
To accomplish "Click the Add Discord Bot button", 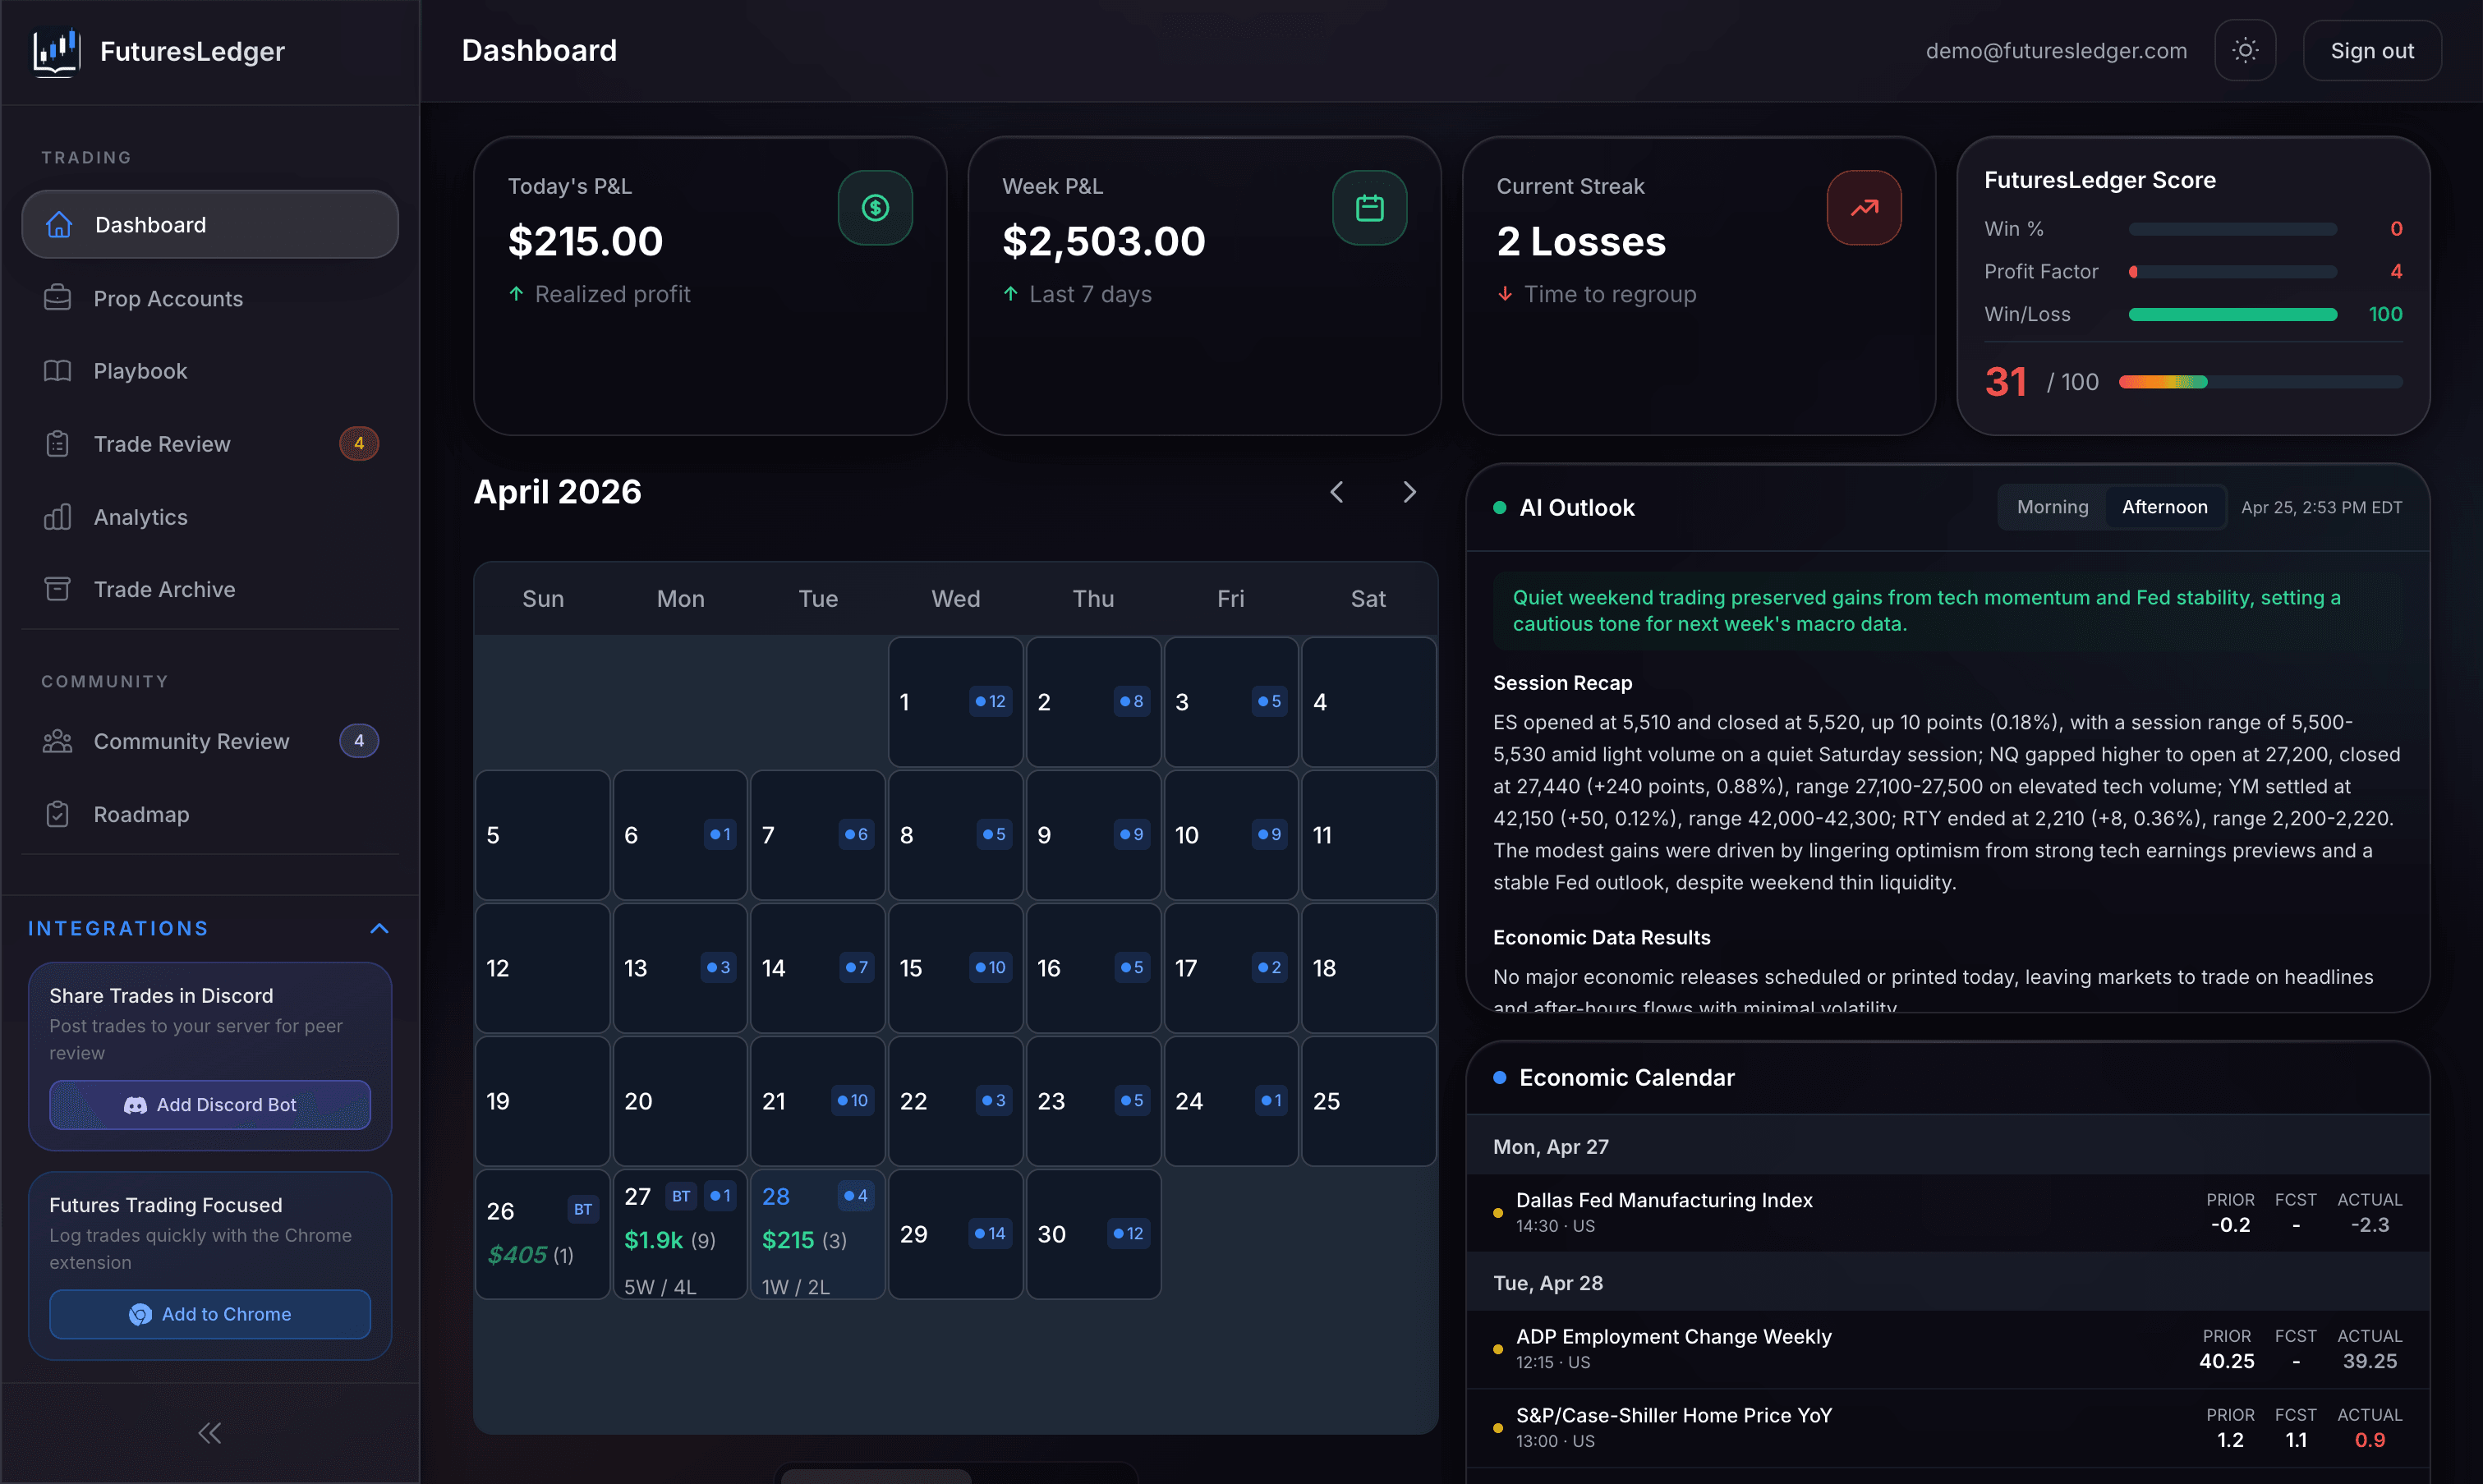I will point(210,1105).
